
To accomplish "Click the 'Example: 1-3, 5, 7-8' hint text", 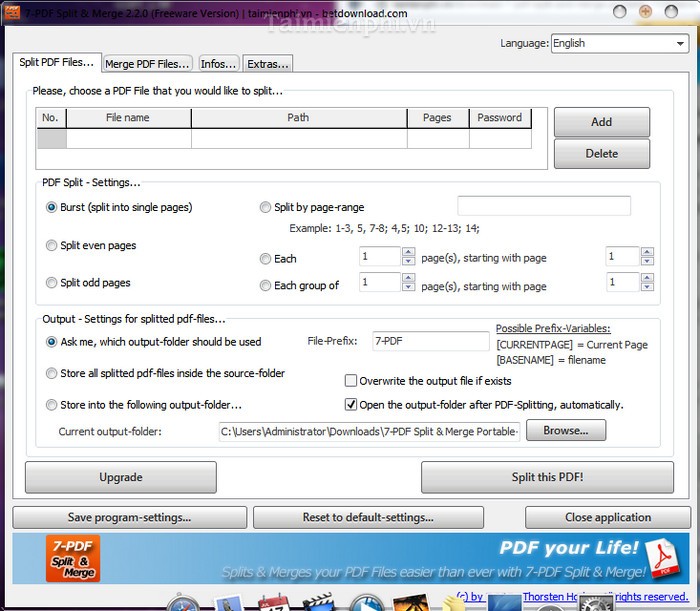I will 384,229.
